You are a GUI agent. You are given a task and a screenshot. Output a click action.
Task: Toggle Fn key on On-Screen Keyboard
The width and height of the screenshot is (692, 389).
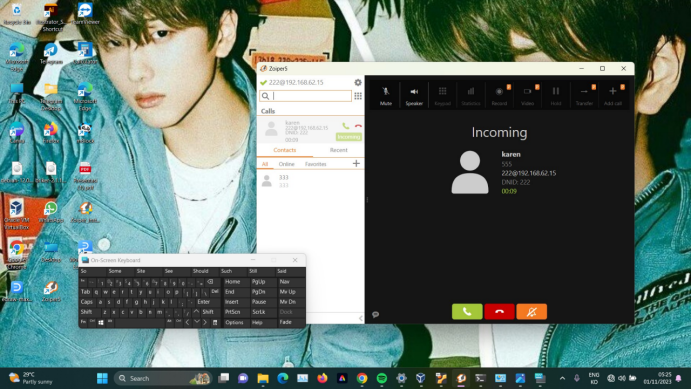point(83,322)
